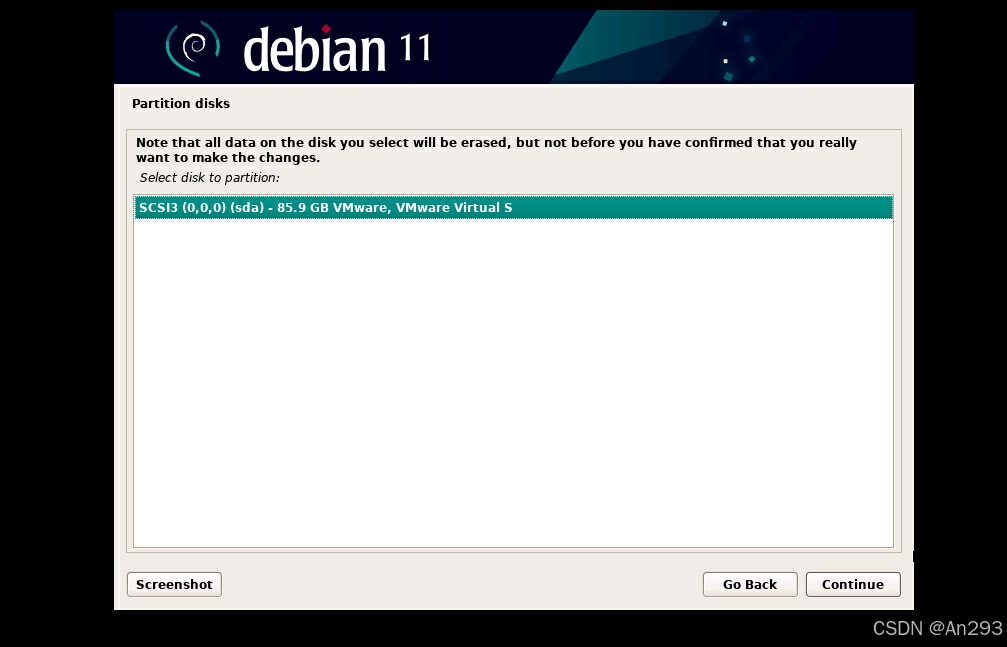Viewport: 1007px width, 647px height.
Task: Select the SCSI3 (sda) 85.9 GB VMware disk
Action: click(x=513, y=208)
